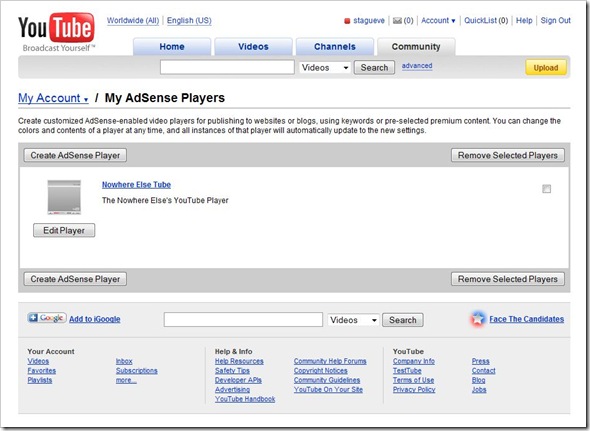Viewport: 590px width, 431px height.
Task: Switch to the Videos tab
Action: coord(253,47)
